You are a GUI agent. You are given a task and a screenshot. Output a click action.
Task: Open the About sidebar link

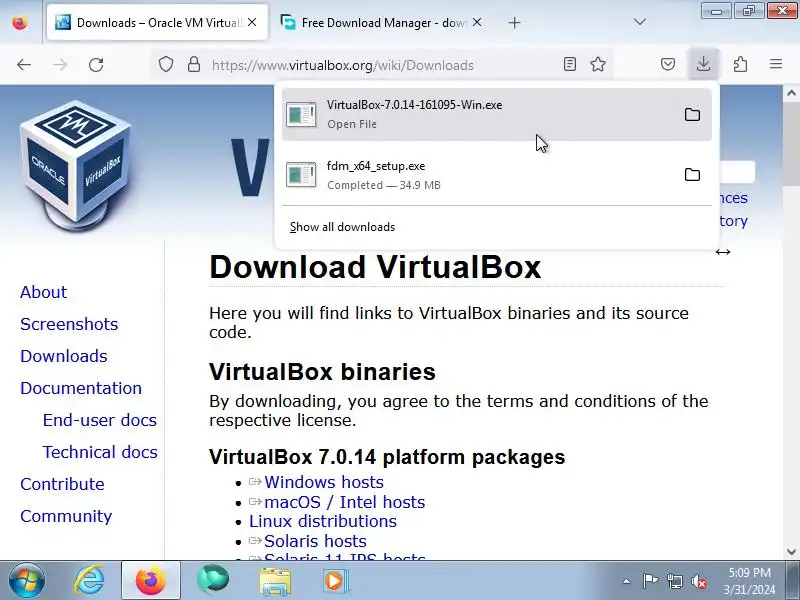tap(43, 292)
